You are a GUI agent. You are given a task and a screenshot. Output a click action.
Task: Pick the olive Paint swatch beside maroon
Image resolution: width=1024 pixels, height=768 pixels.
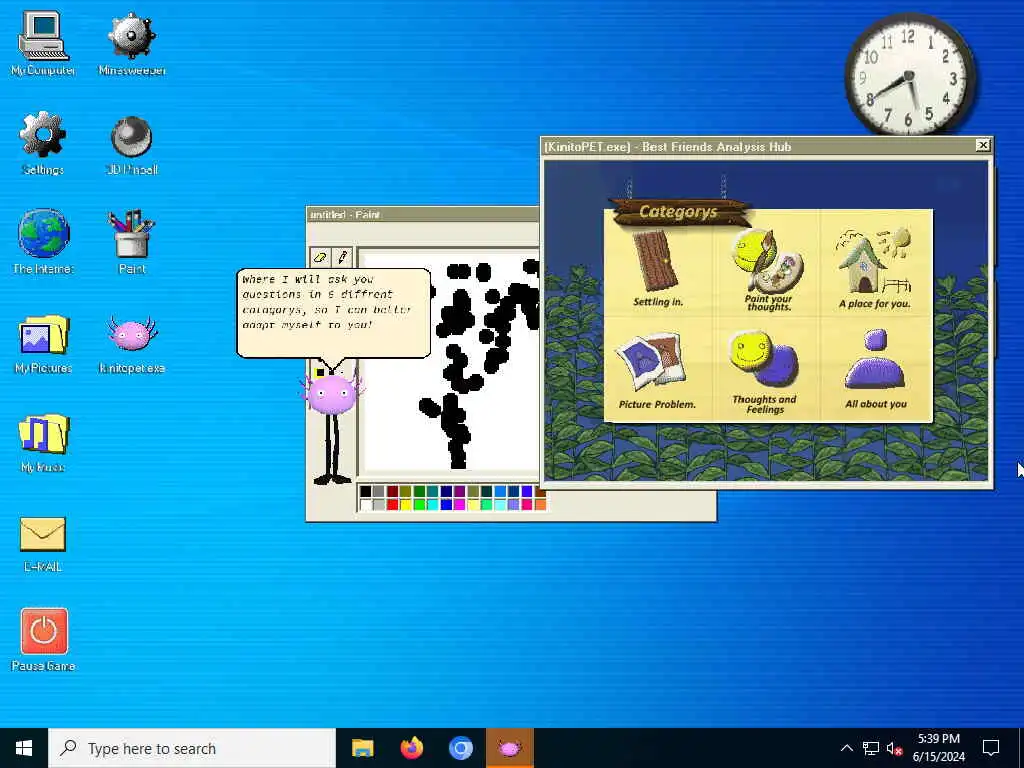coord(406,491)
